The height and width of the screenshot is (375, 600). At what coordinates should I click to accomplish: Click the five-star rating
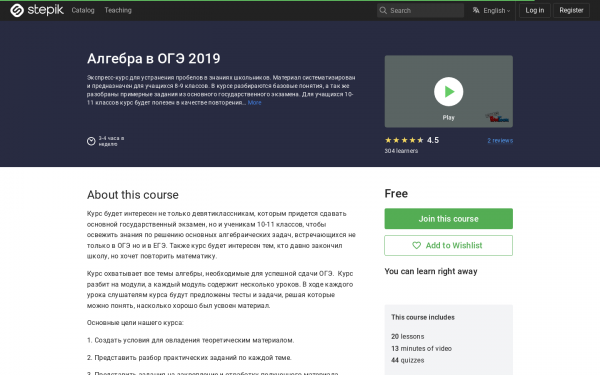(x=404, y=140)
